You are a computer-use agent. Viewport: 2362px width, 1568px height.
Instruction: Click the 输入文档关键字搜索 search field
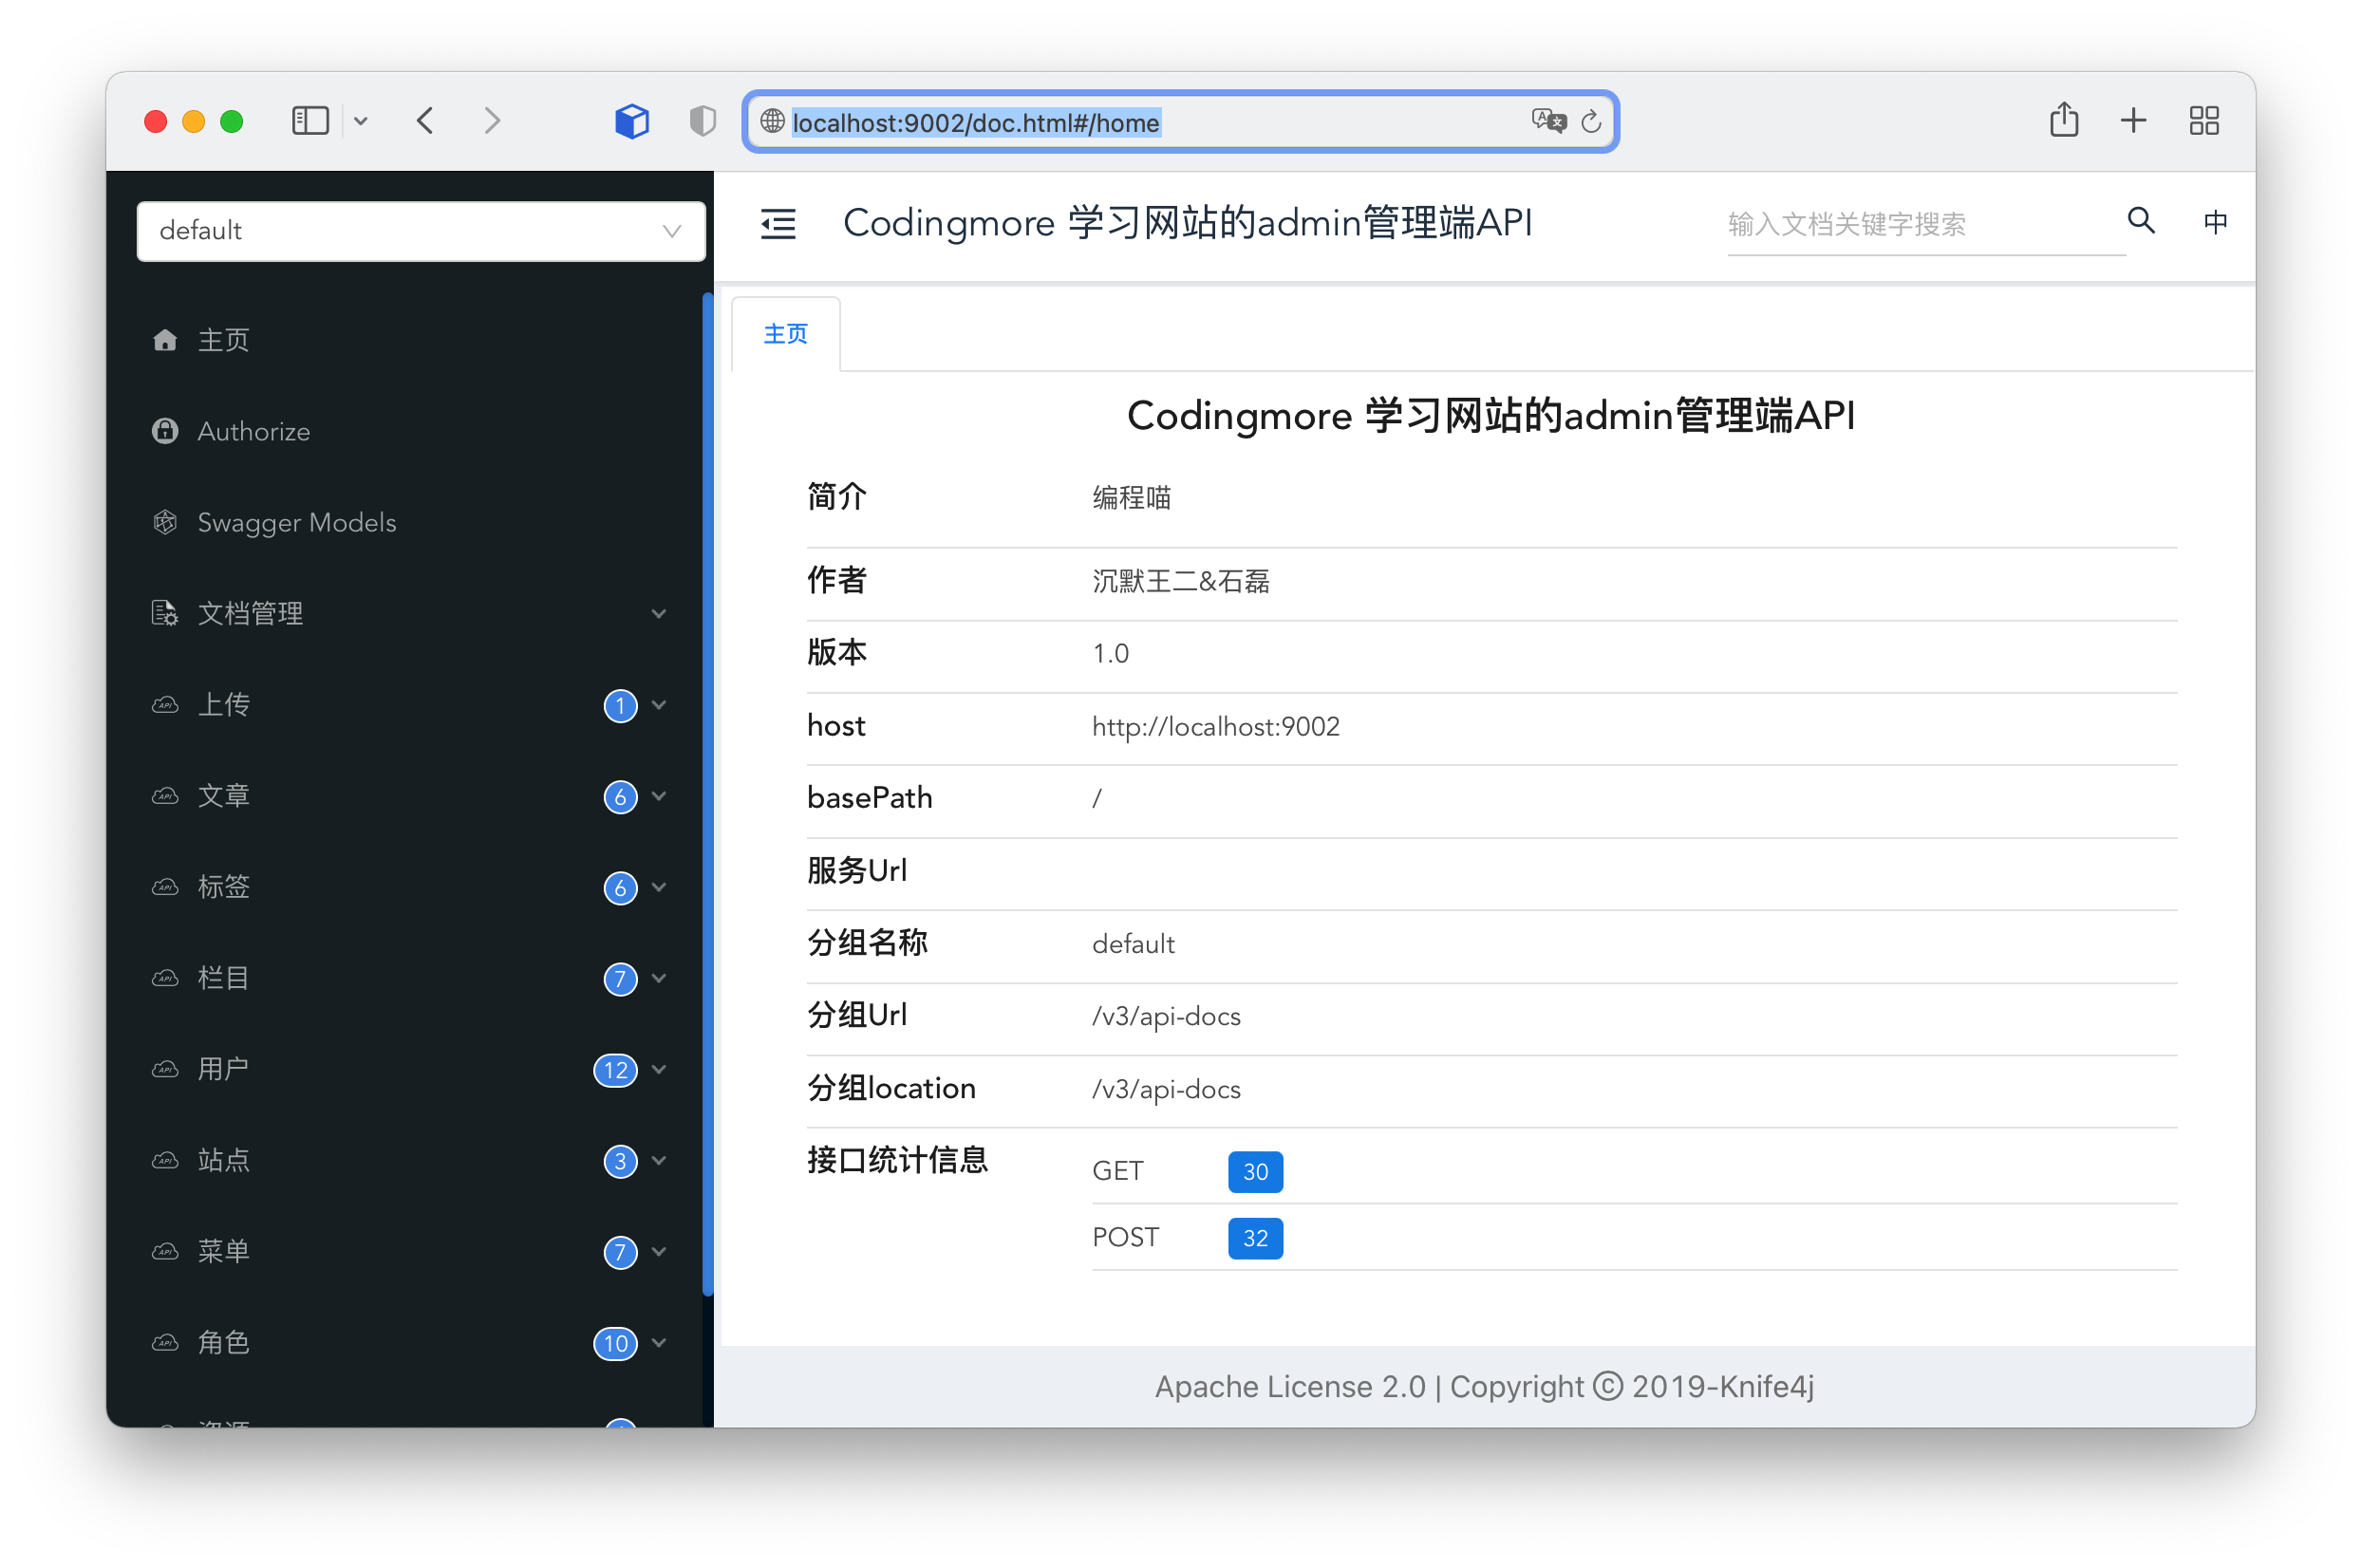pos(1925,224)
